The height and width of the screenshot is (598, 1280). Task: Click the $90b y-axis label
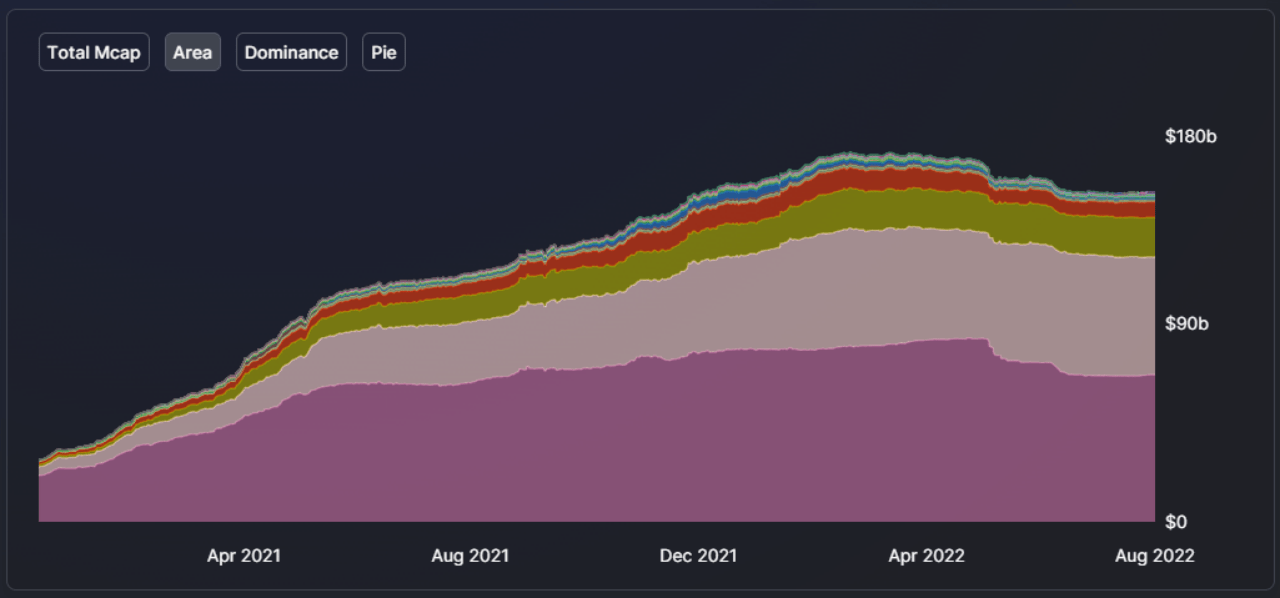click(x=1190, y=324)
